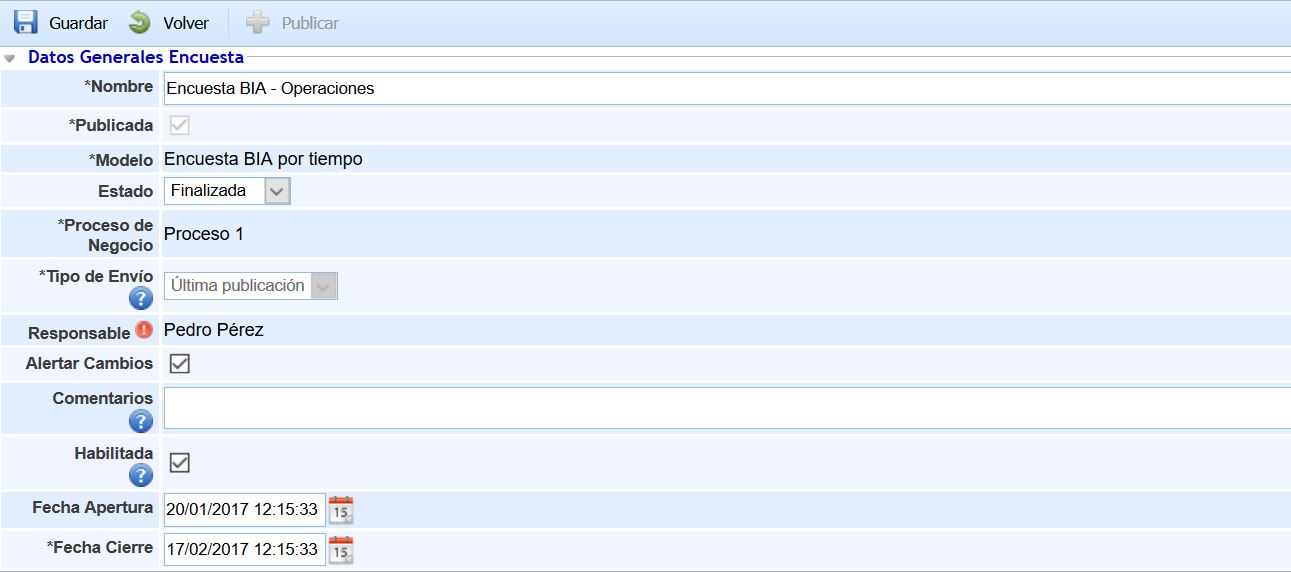The image size is (1291, 572).
Task: Open the Fecha Apertura calendar picker
Action: click(x=341, y=510)
